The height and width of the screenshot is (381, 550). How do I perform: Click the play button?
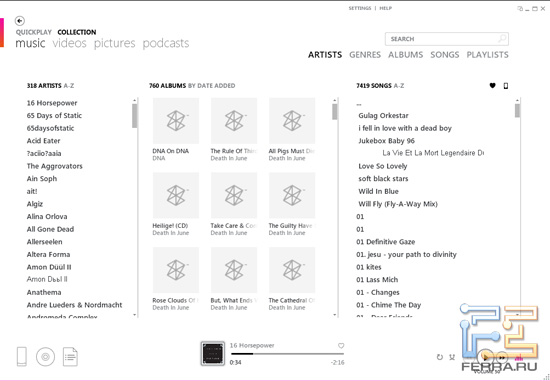tap(485, 357)
